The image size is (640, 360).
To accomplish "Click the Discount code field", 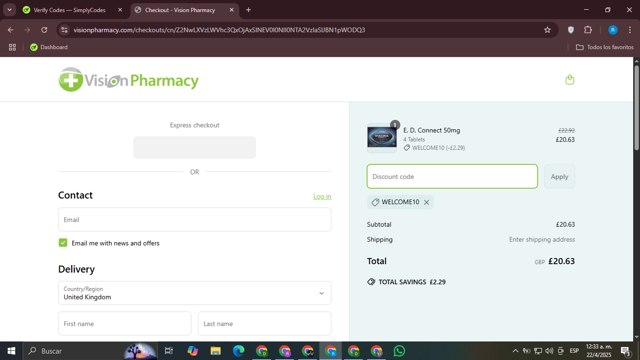I will point(452,176).
